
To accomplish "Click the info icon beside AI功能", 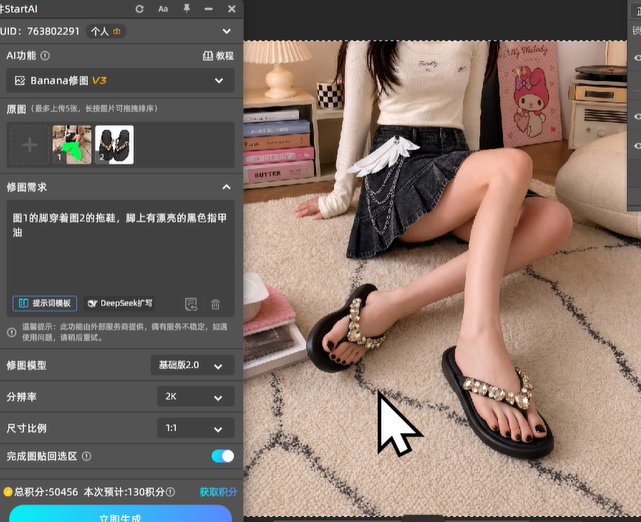I will click(45, 56).
